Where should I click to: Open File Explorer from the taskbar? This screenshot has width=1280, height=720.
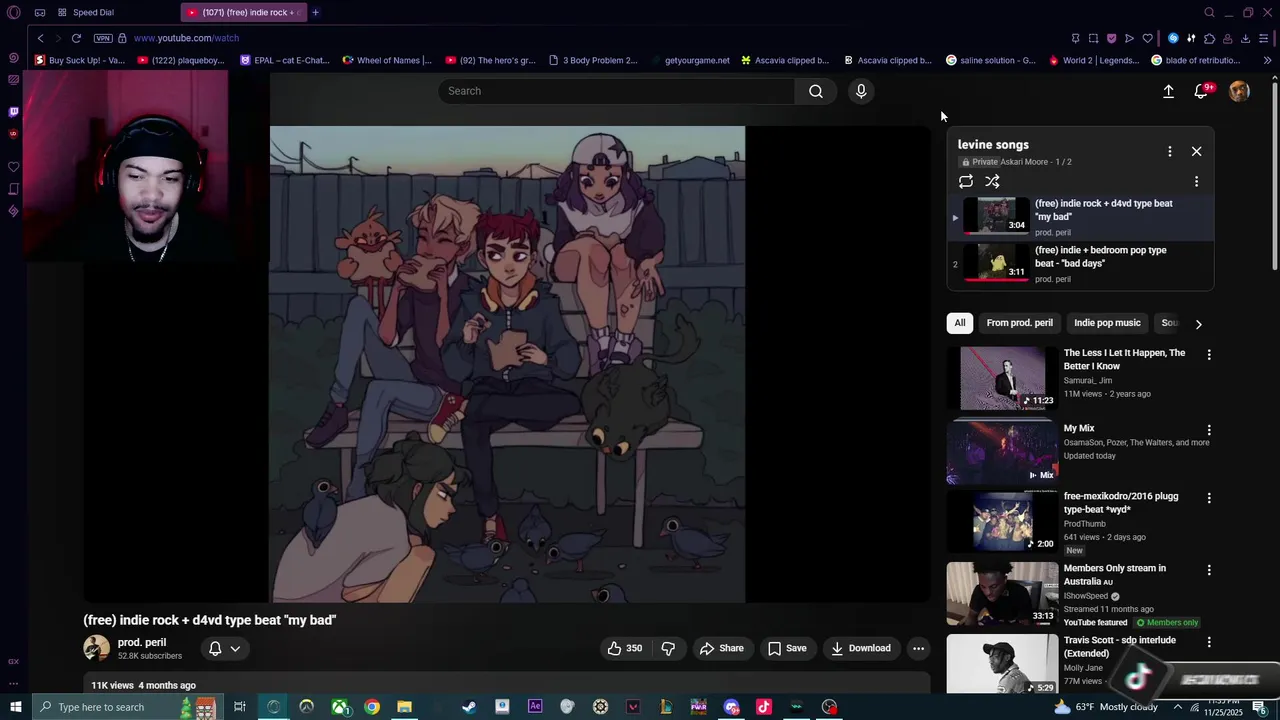point(404,707)
